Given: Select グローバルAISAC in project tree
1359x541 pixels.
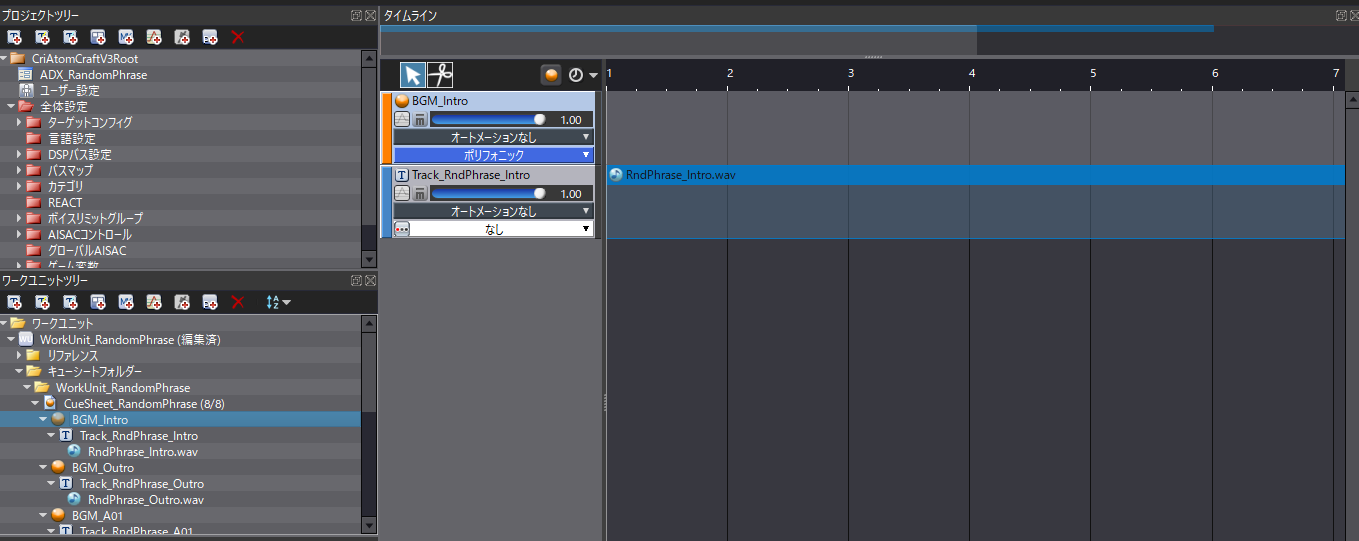Looking at the screenshot, I should point(87,250).
